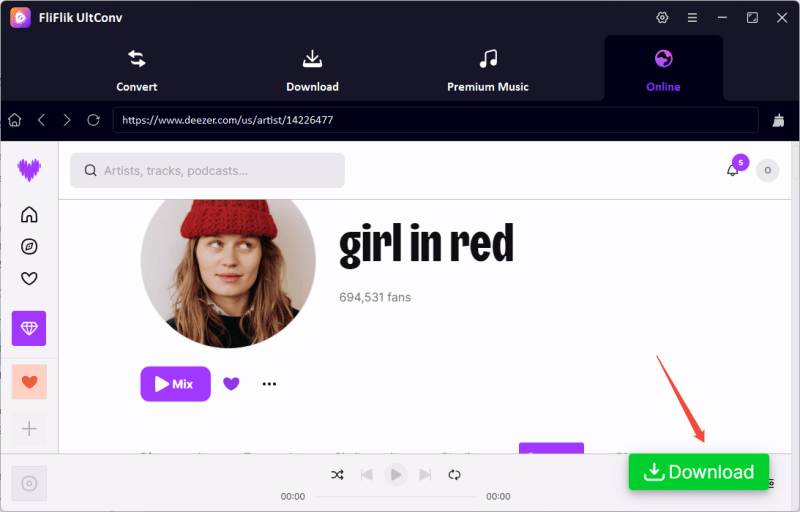Go back with the left arrow

click(x=41, y=120)
